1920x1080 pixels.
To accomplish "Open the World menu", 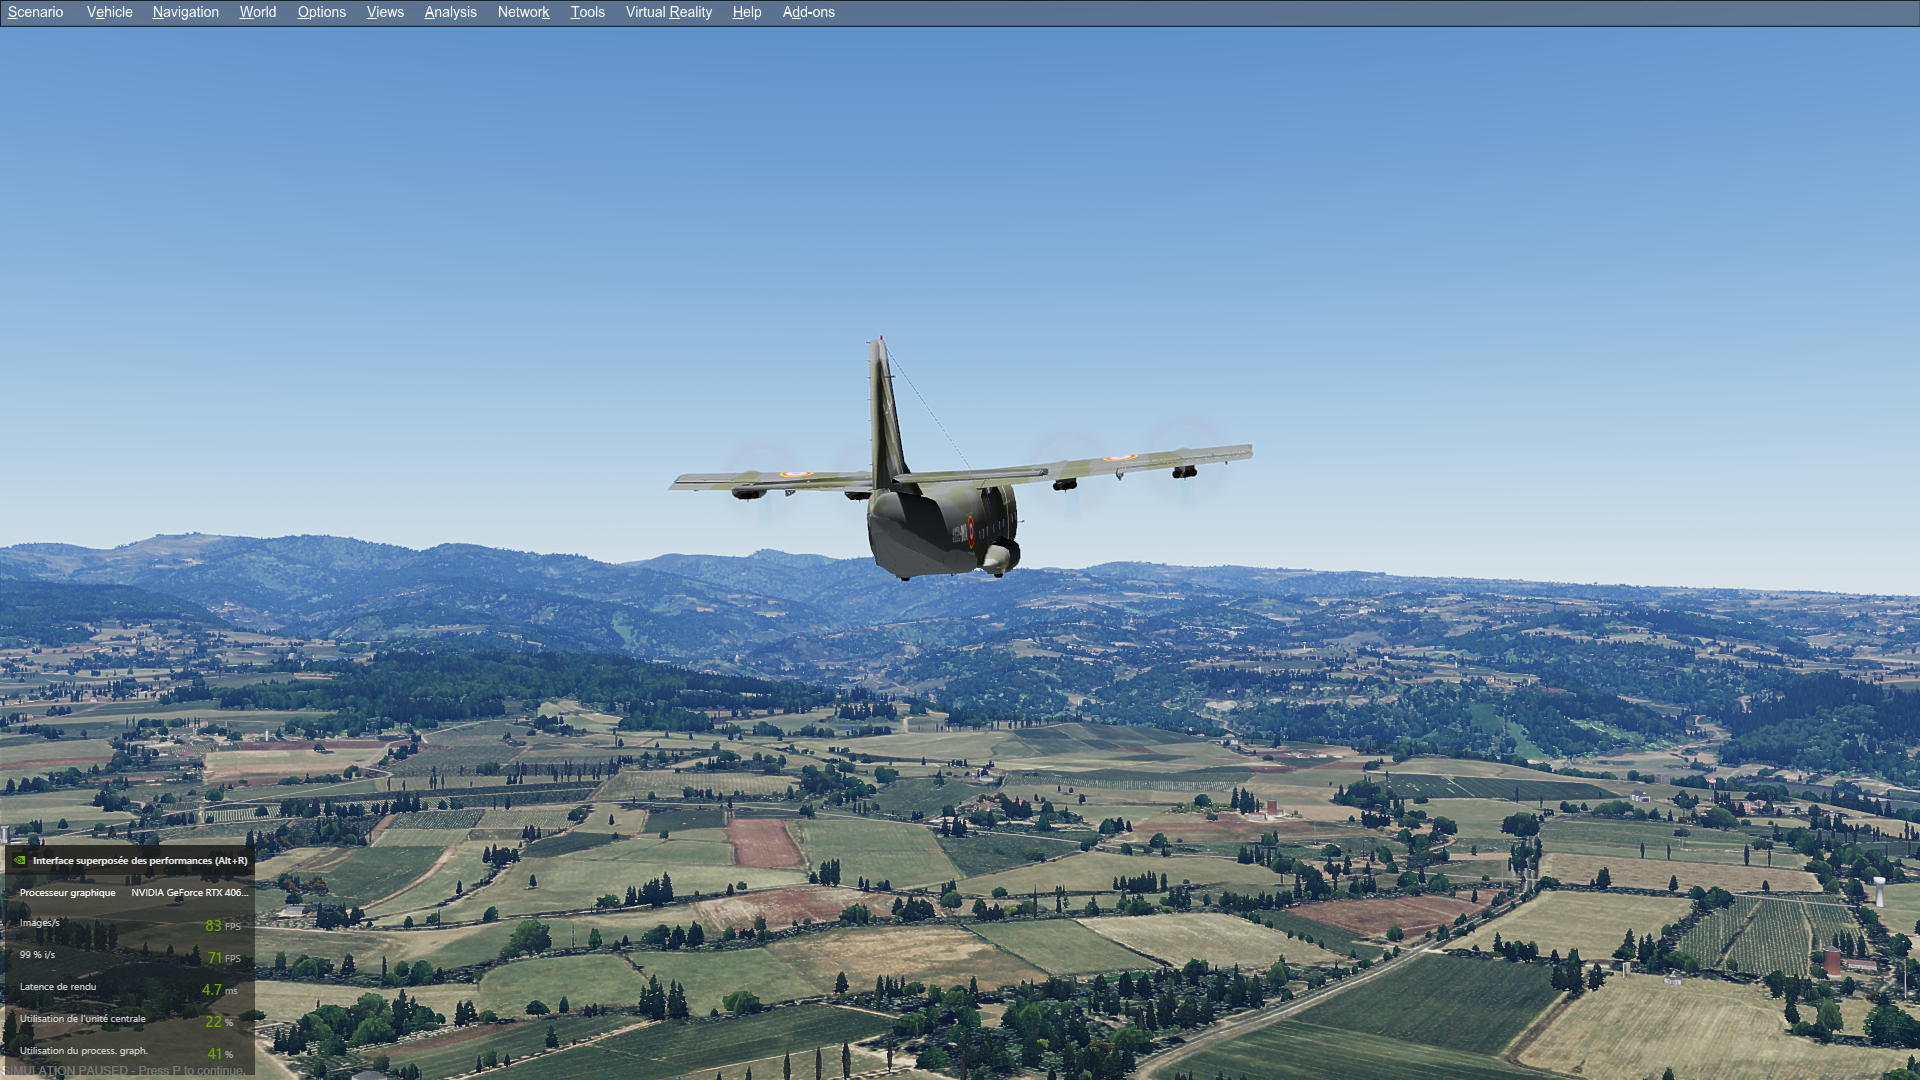I will point(257,12).
